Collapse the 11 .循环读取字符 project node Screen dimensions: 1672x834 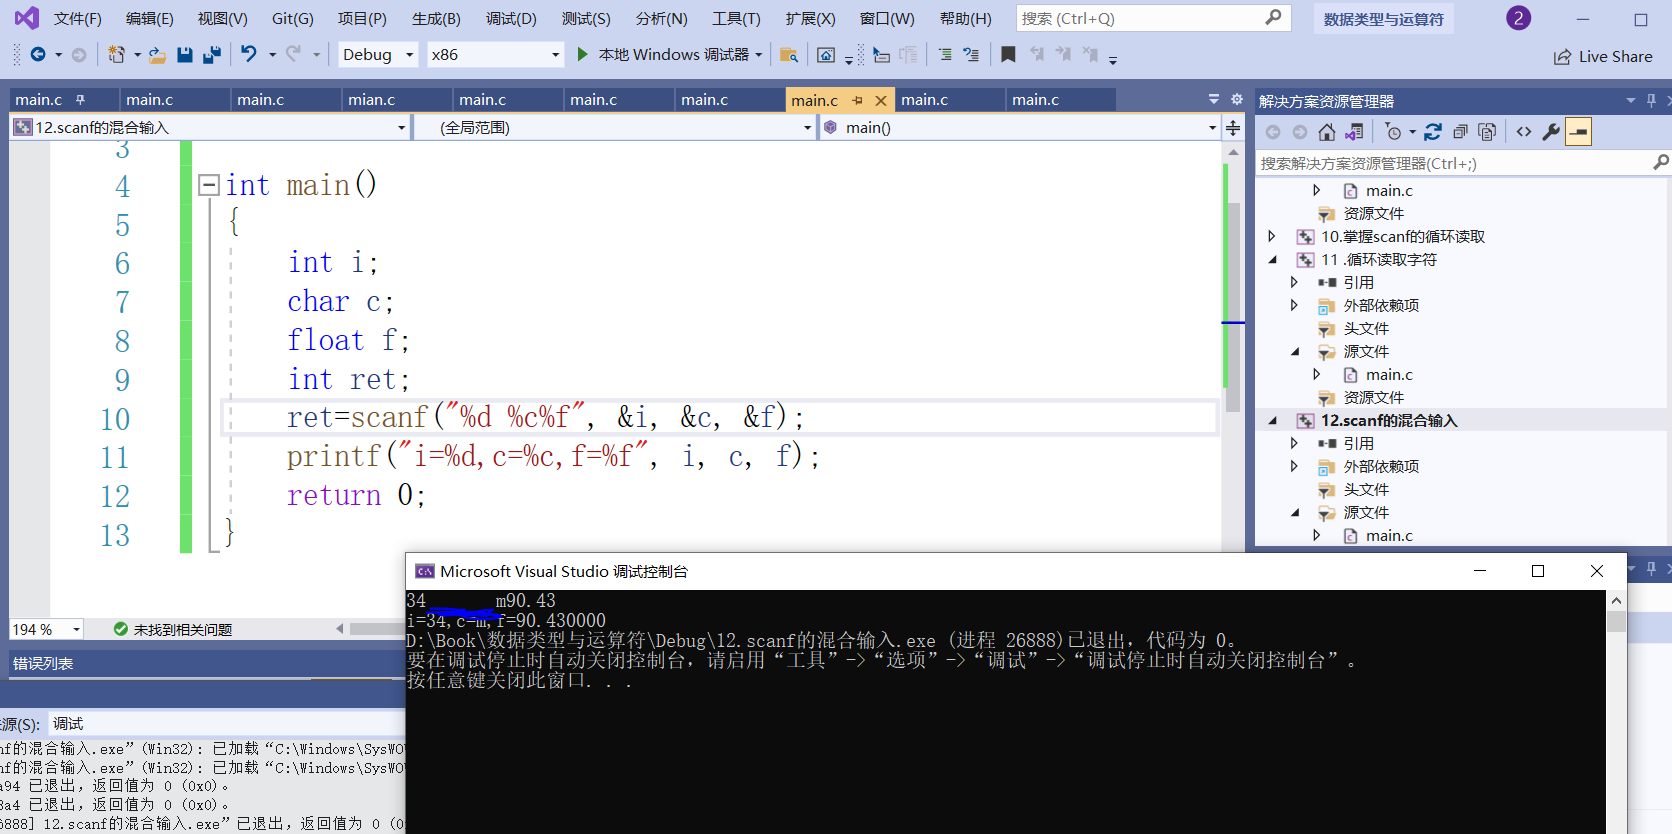[x=1272, y=260]
